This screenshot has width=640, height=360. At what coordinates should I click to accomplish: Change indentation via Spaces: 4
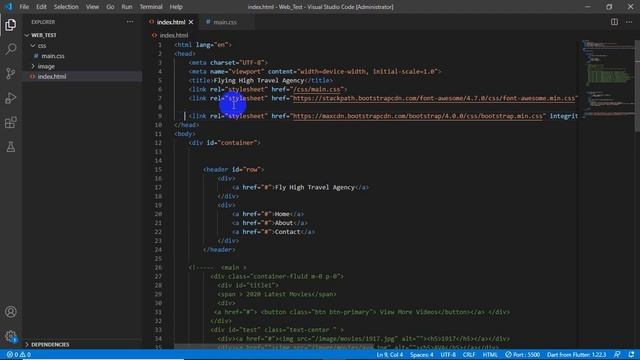422,355
